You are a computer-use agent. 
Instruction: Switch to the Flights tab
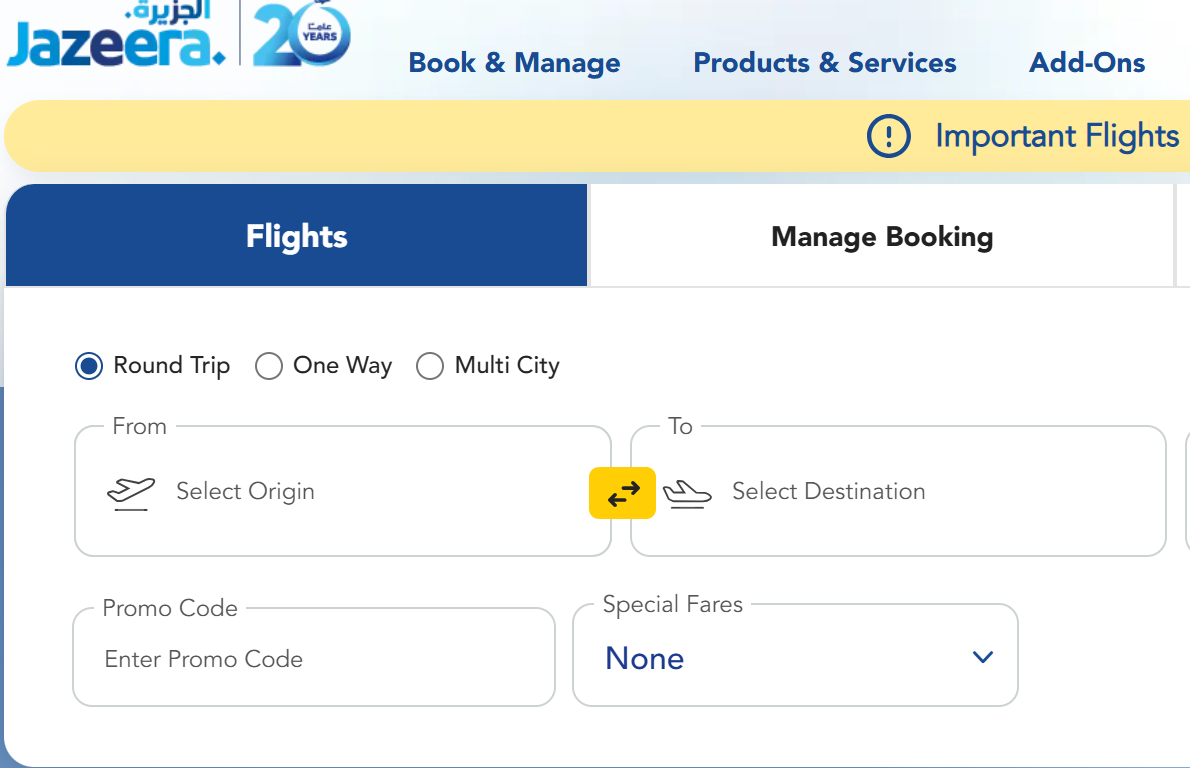296,237
